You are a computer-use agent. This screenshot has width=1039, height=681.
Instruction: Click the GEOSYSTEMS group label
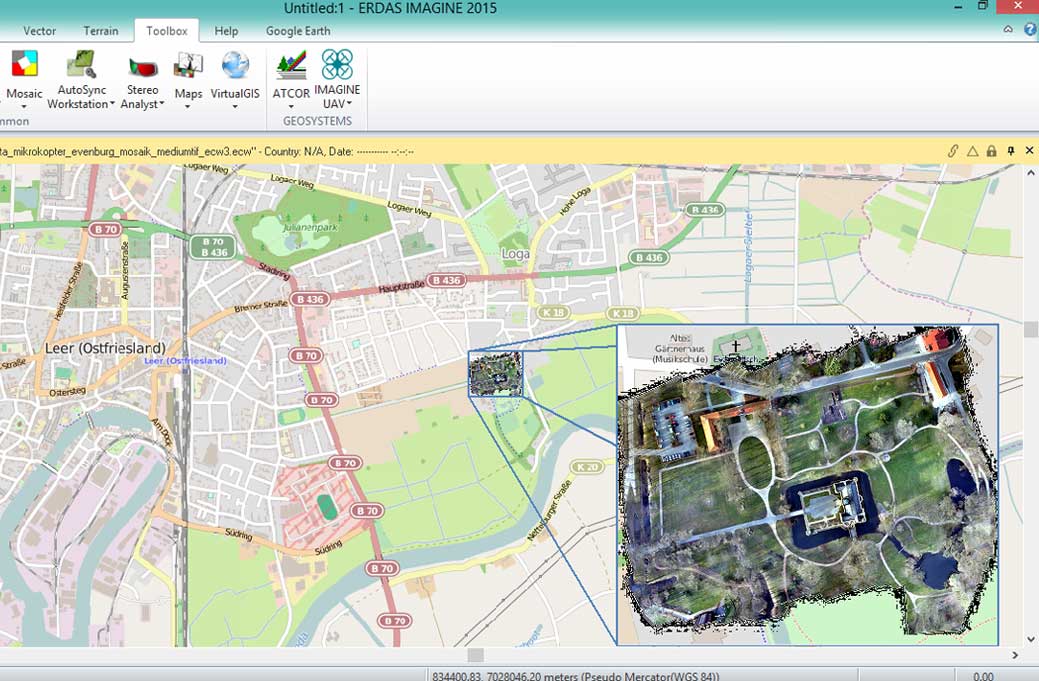tap(317, 121)
